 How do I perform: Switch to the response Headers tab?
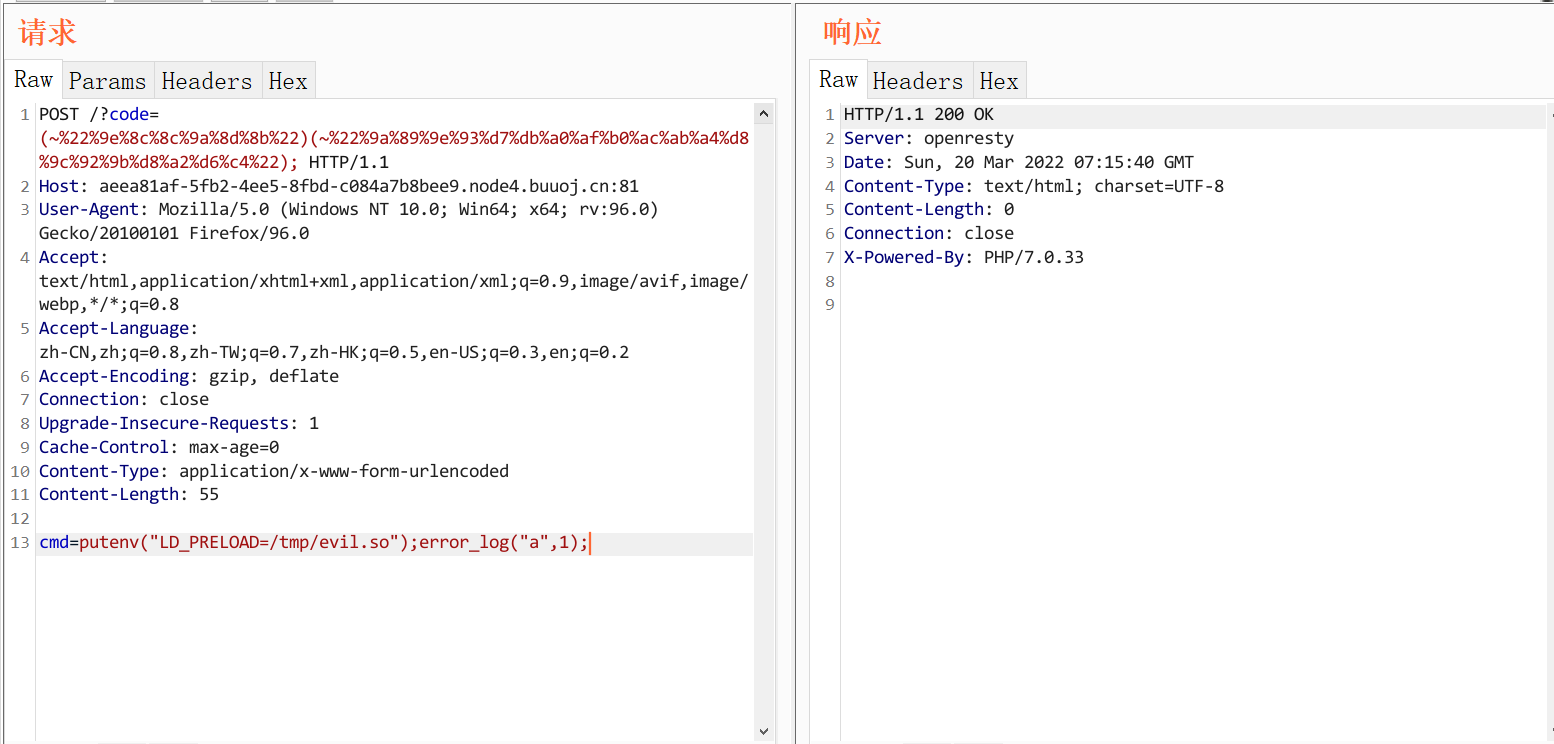tap(918, 81)
